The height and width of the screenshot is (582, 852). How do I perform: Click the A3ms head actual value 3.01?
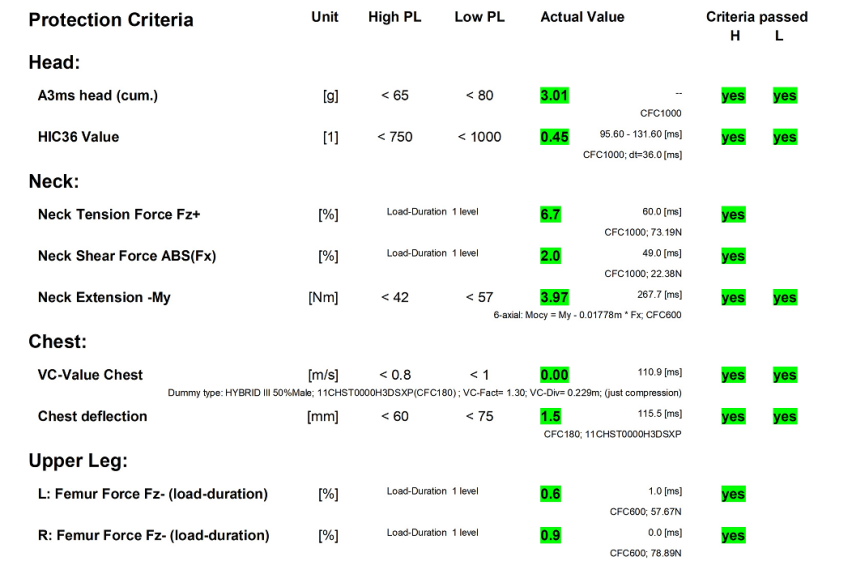click(554, 96)
